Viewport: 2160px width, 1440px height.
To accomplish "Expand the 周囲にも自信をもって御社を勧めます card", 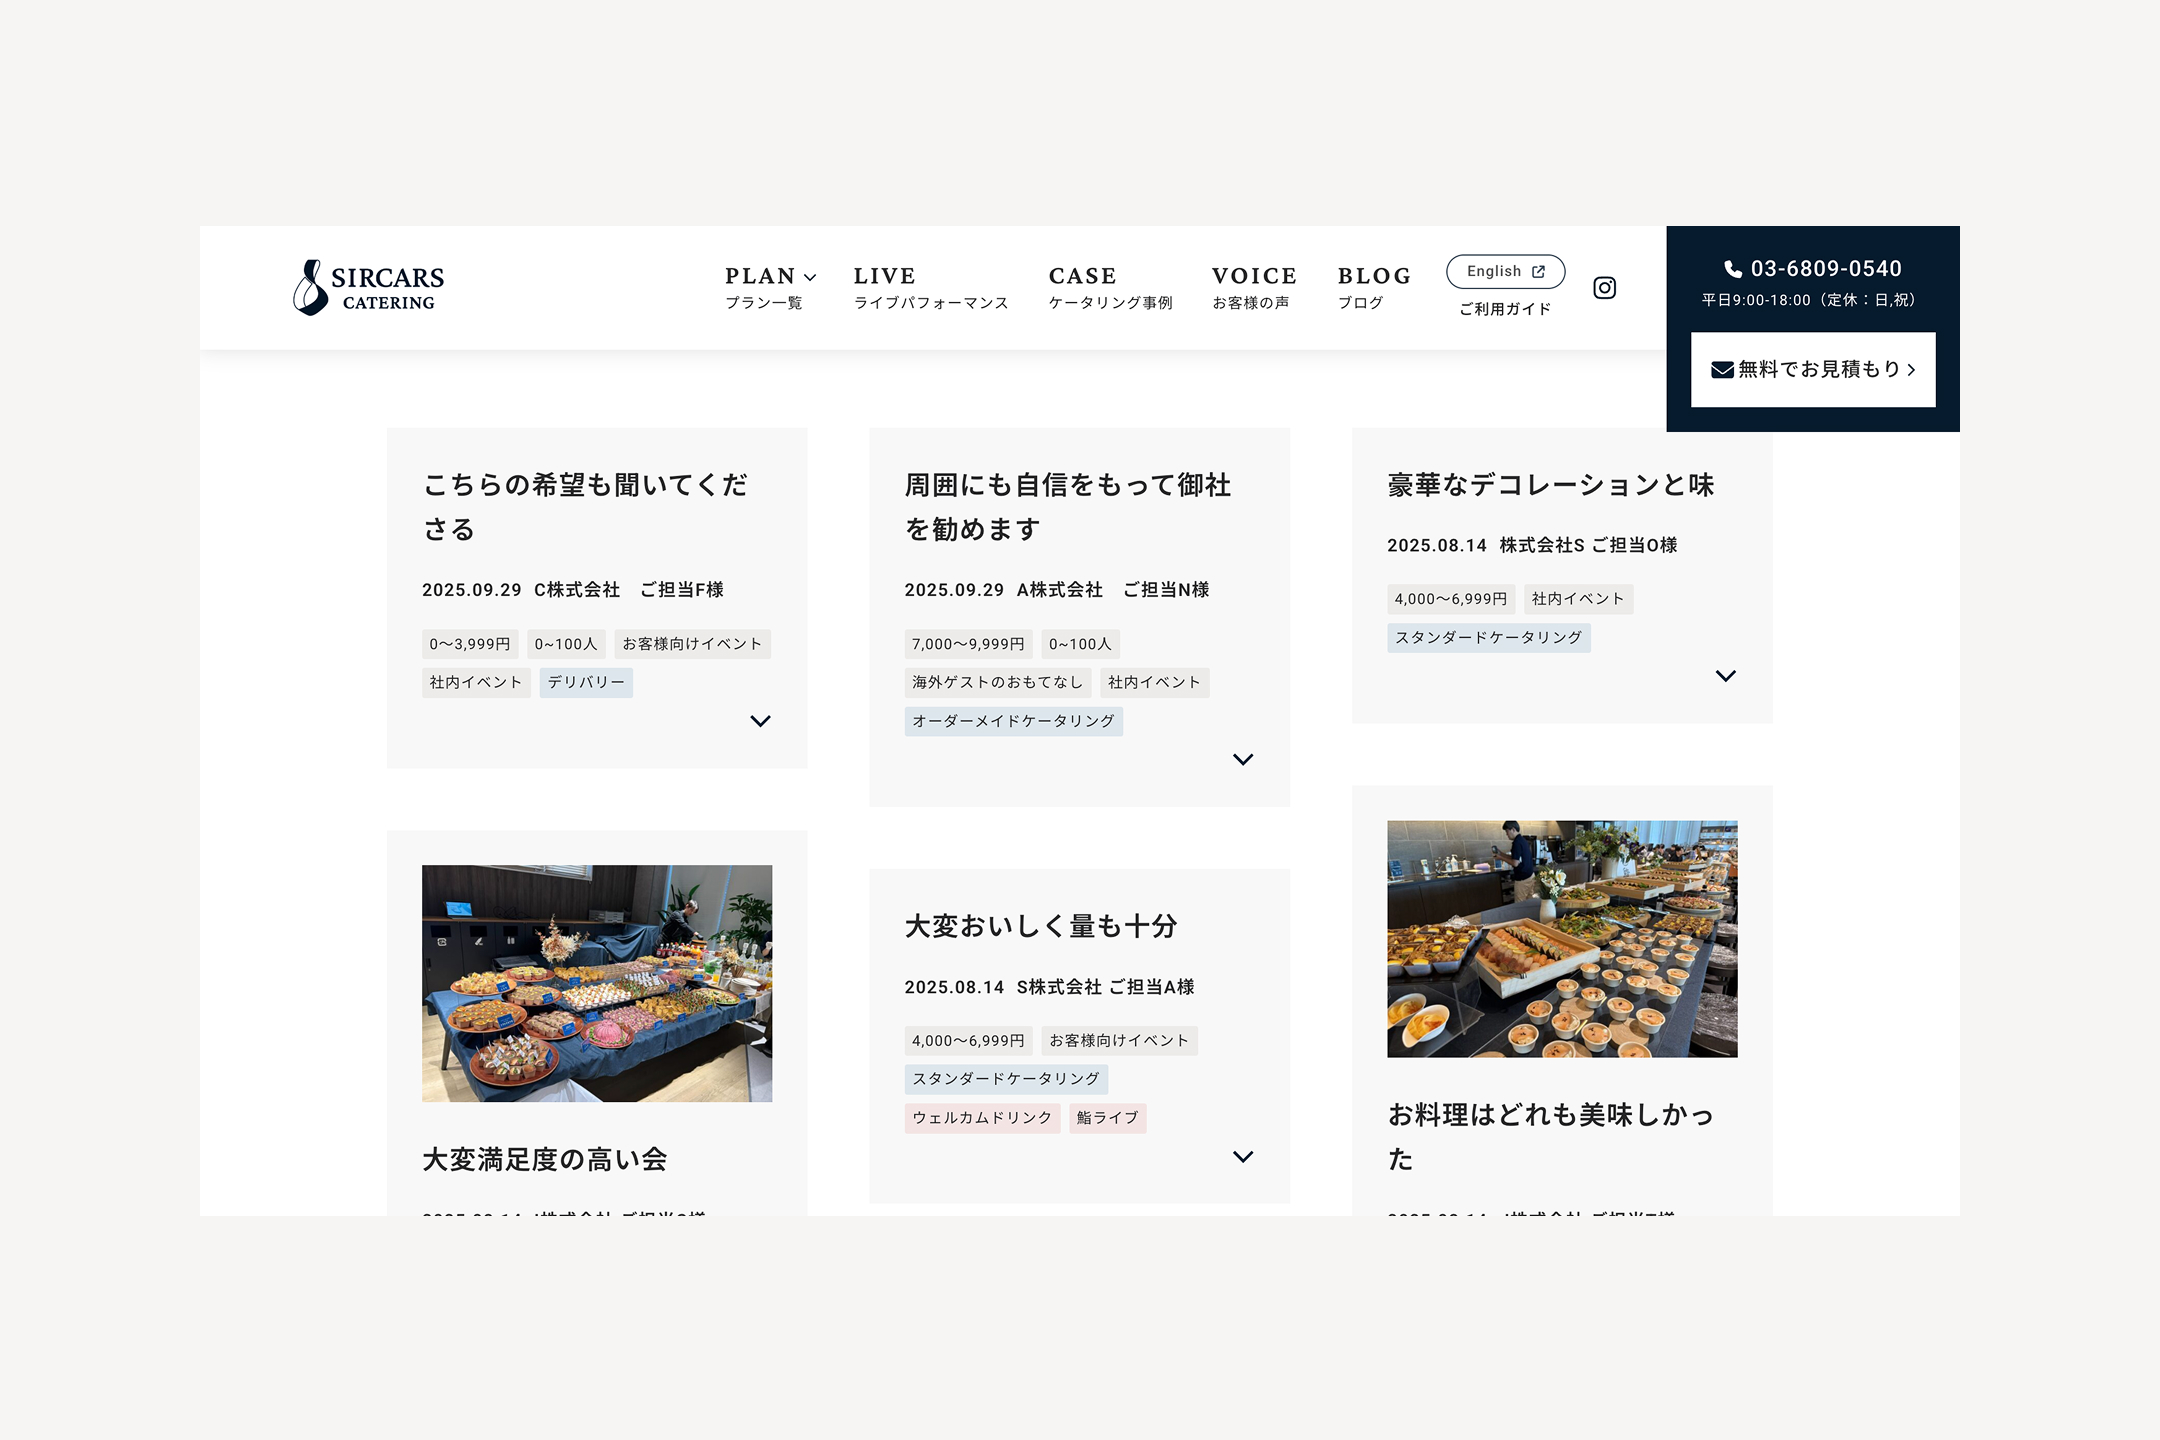I will click(1243, 760).
